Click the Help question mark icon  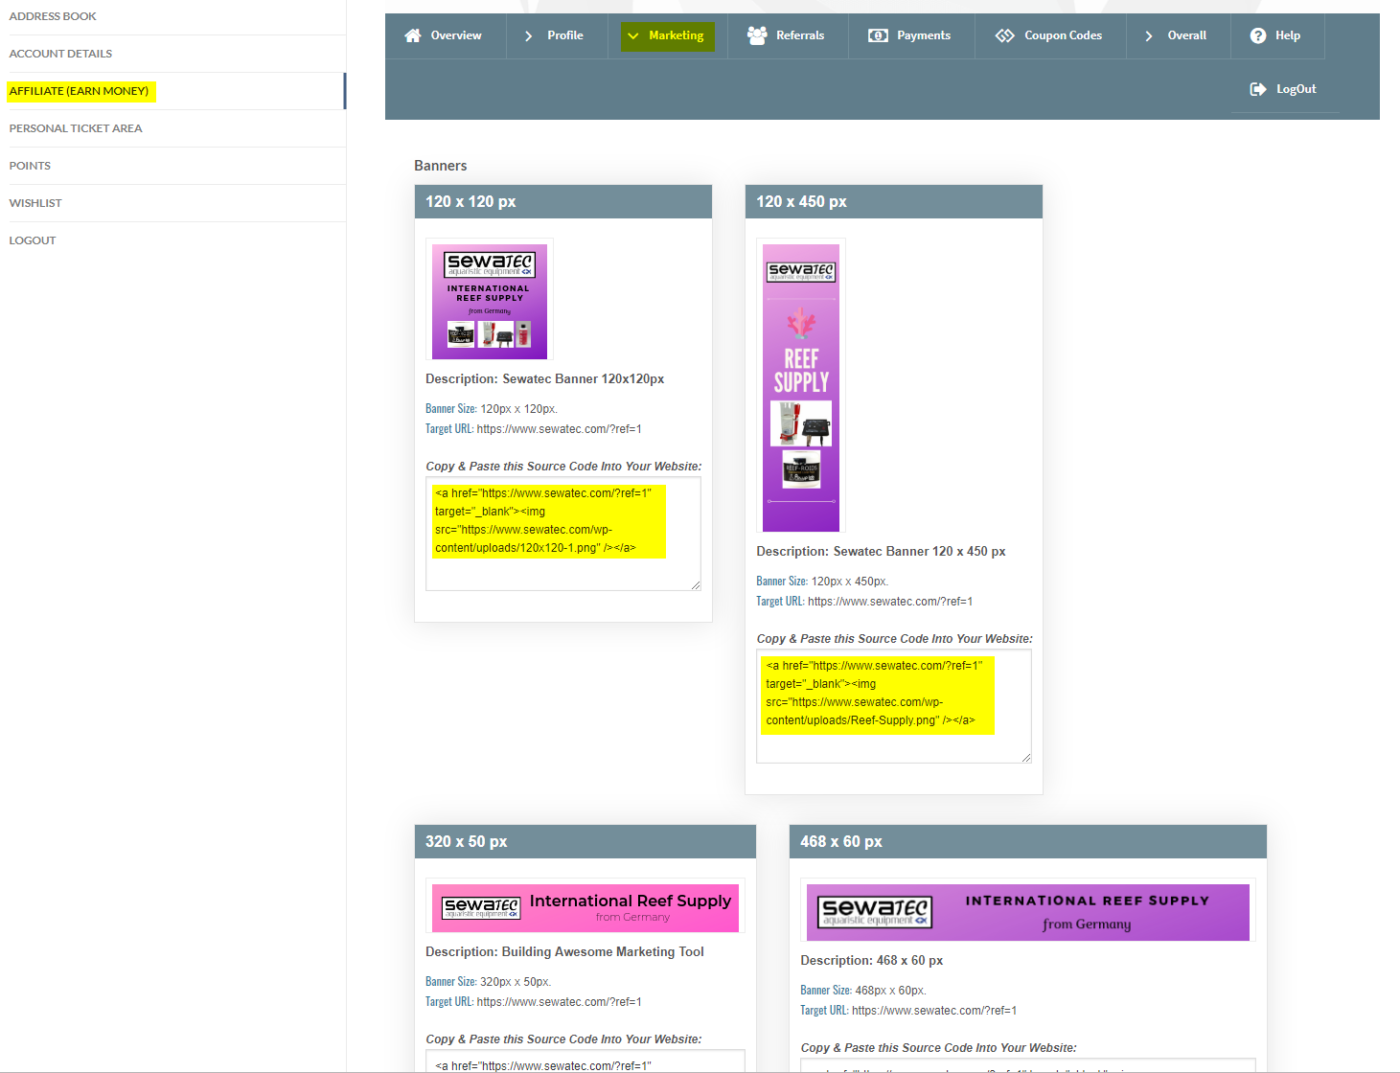[x=1258, y=35]
